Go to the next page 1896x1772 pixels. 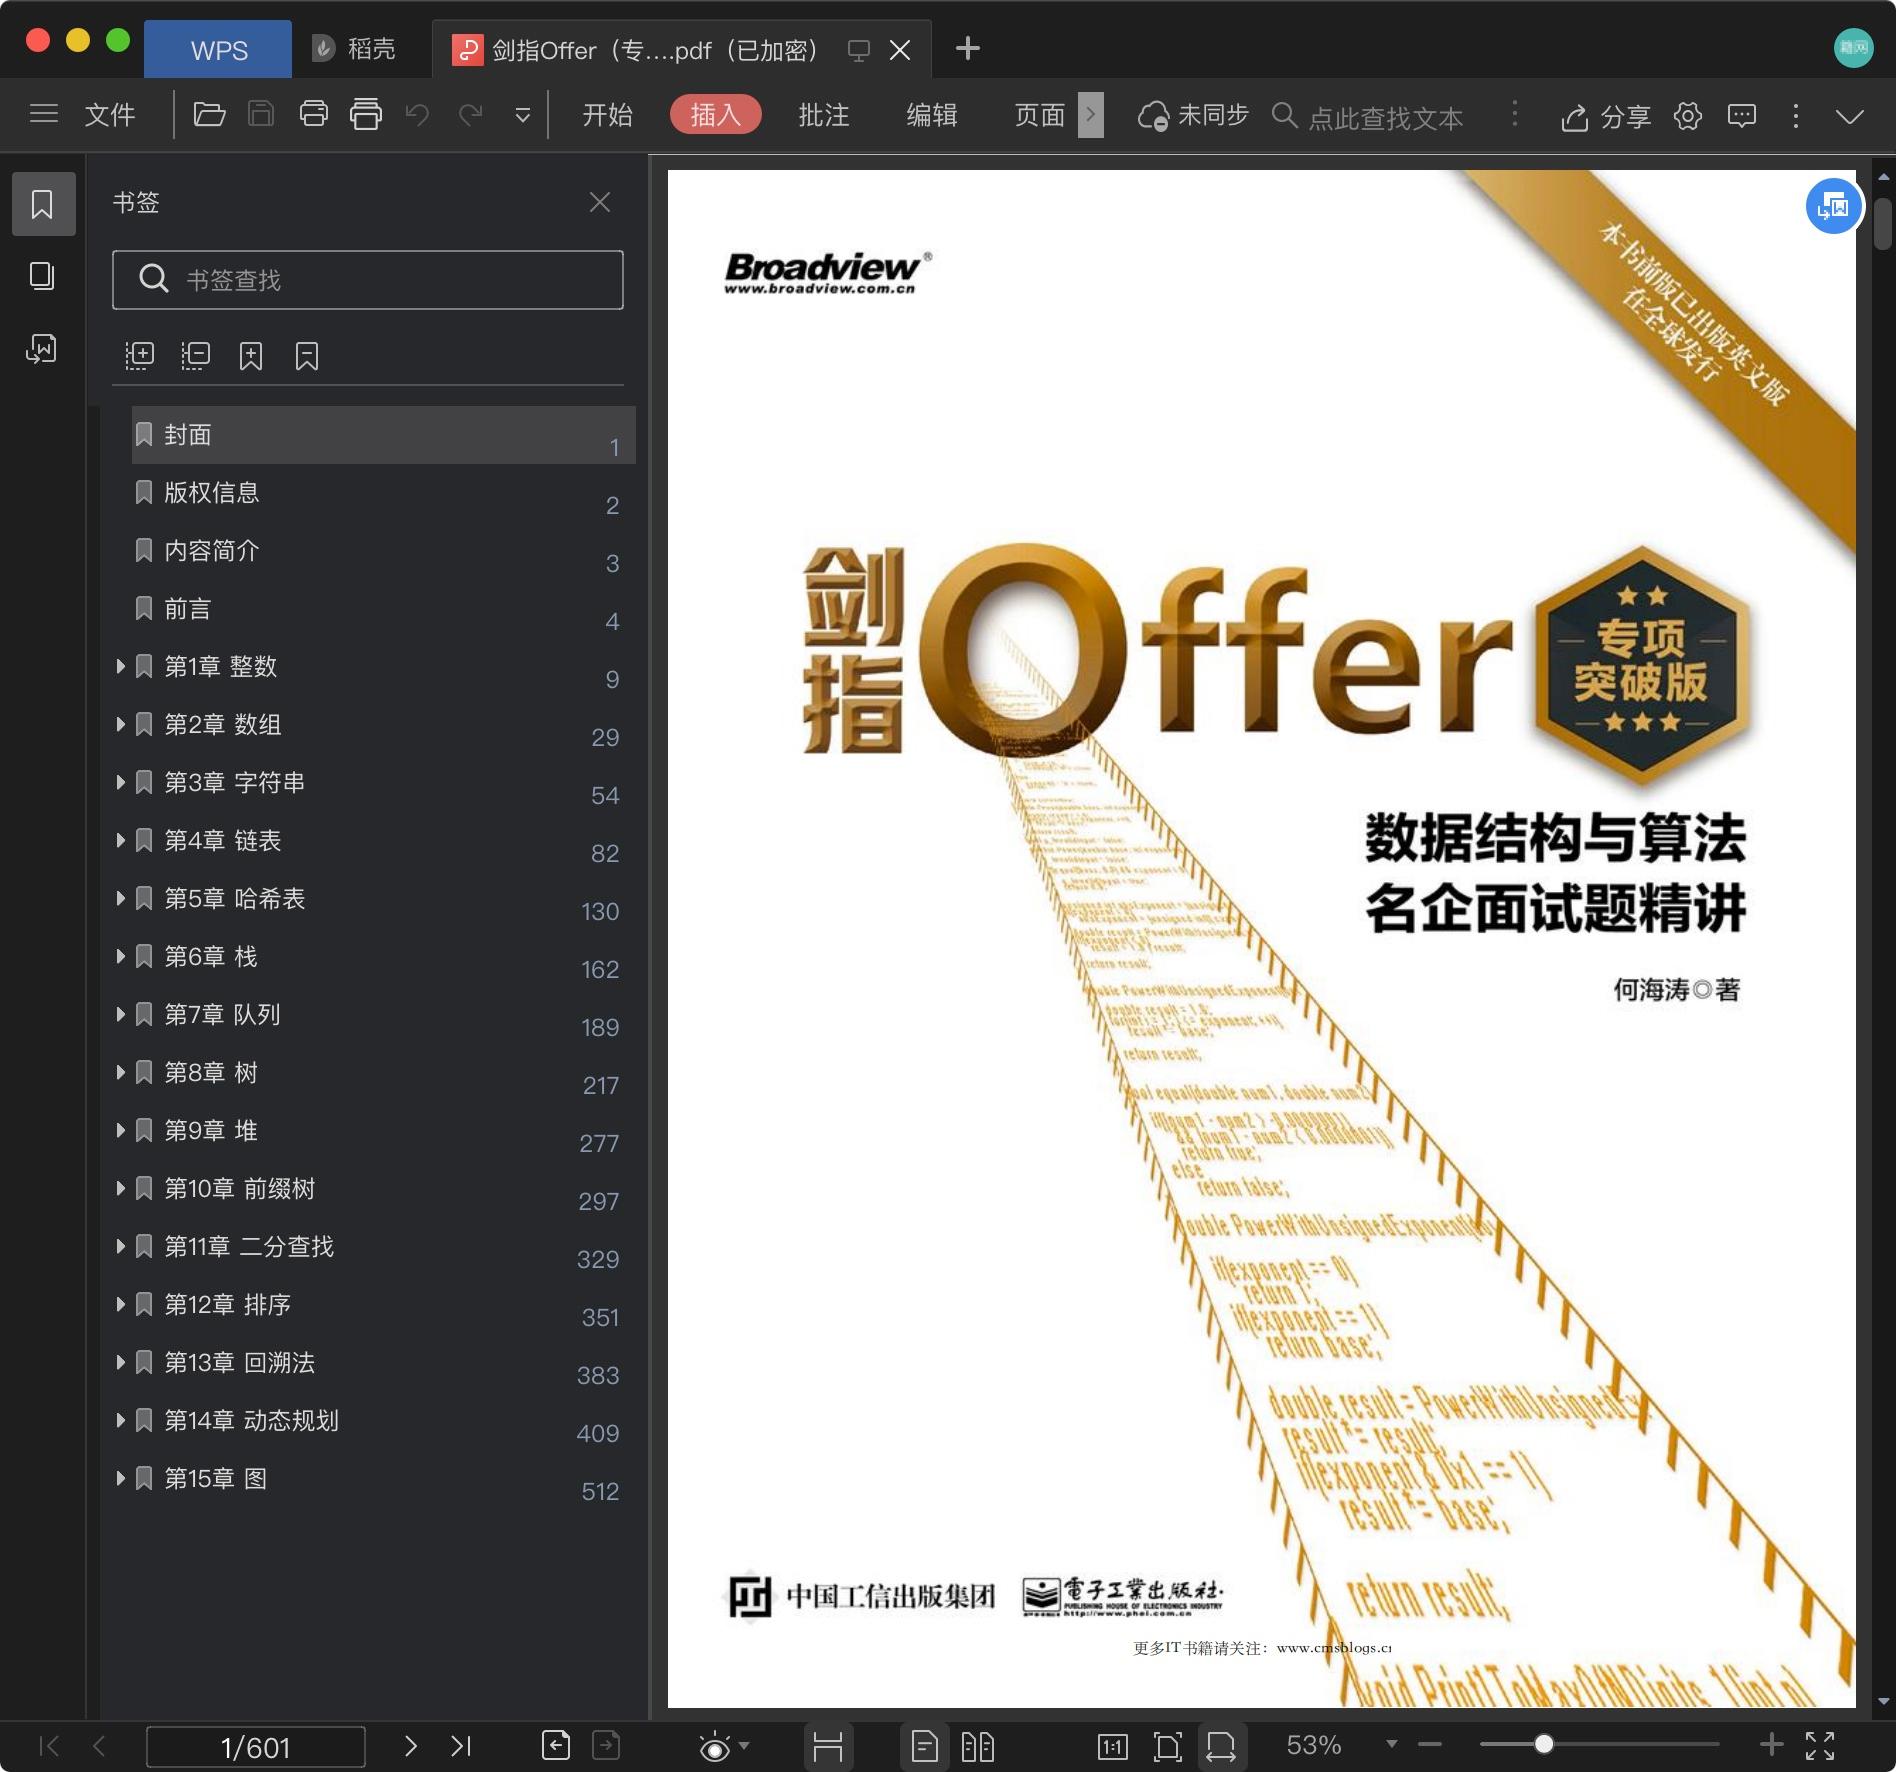click(410, 1746)
